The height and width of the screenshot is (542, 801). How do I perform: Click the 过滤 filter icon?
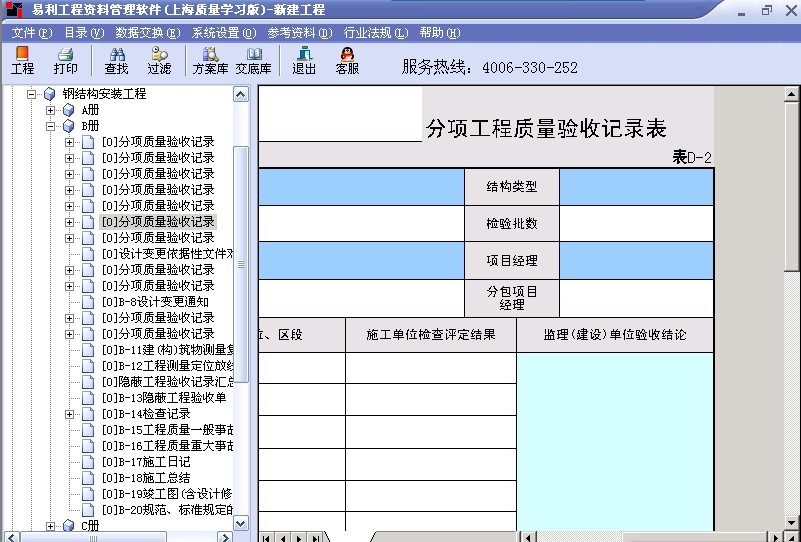(159, 60)
